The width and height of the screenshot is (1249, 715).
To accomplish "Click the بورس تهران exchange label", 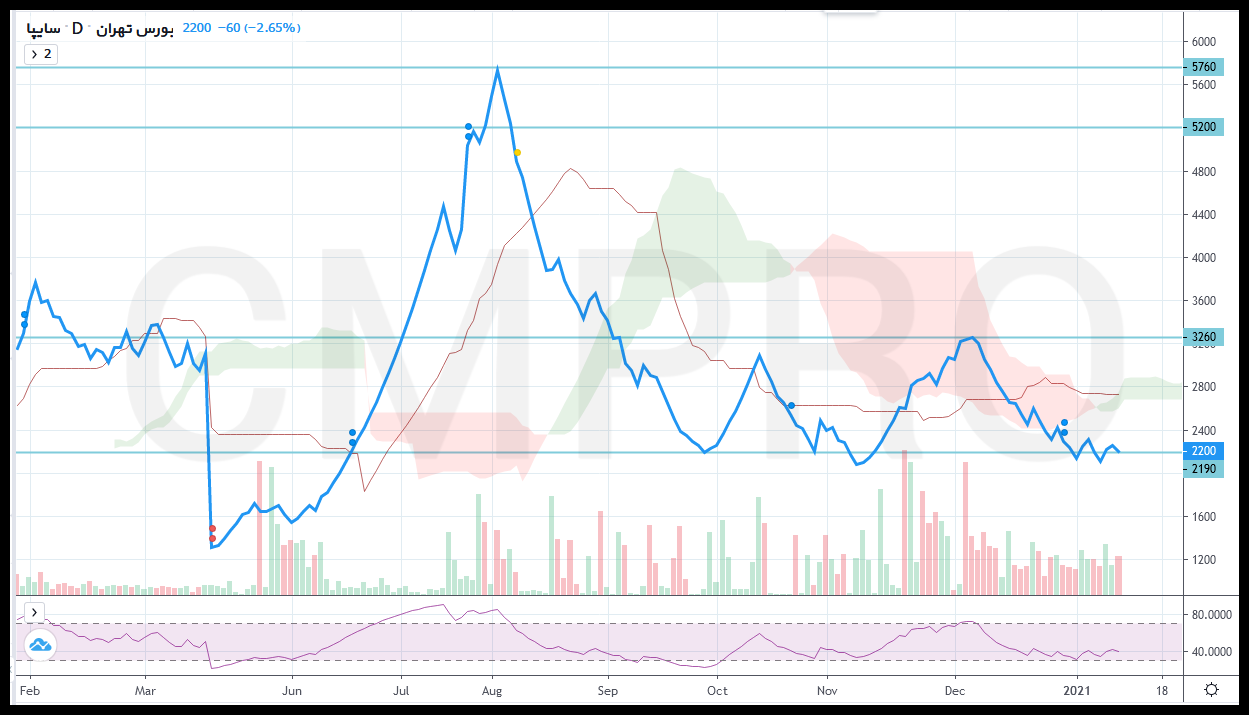I will (x=137, y=28).
